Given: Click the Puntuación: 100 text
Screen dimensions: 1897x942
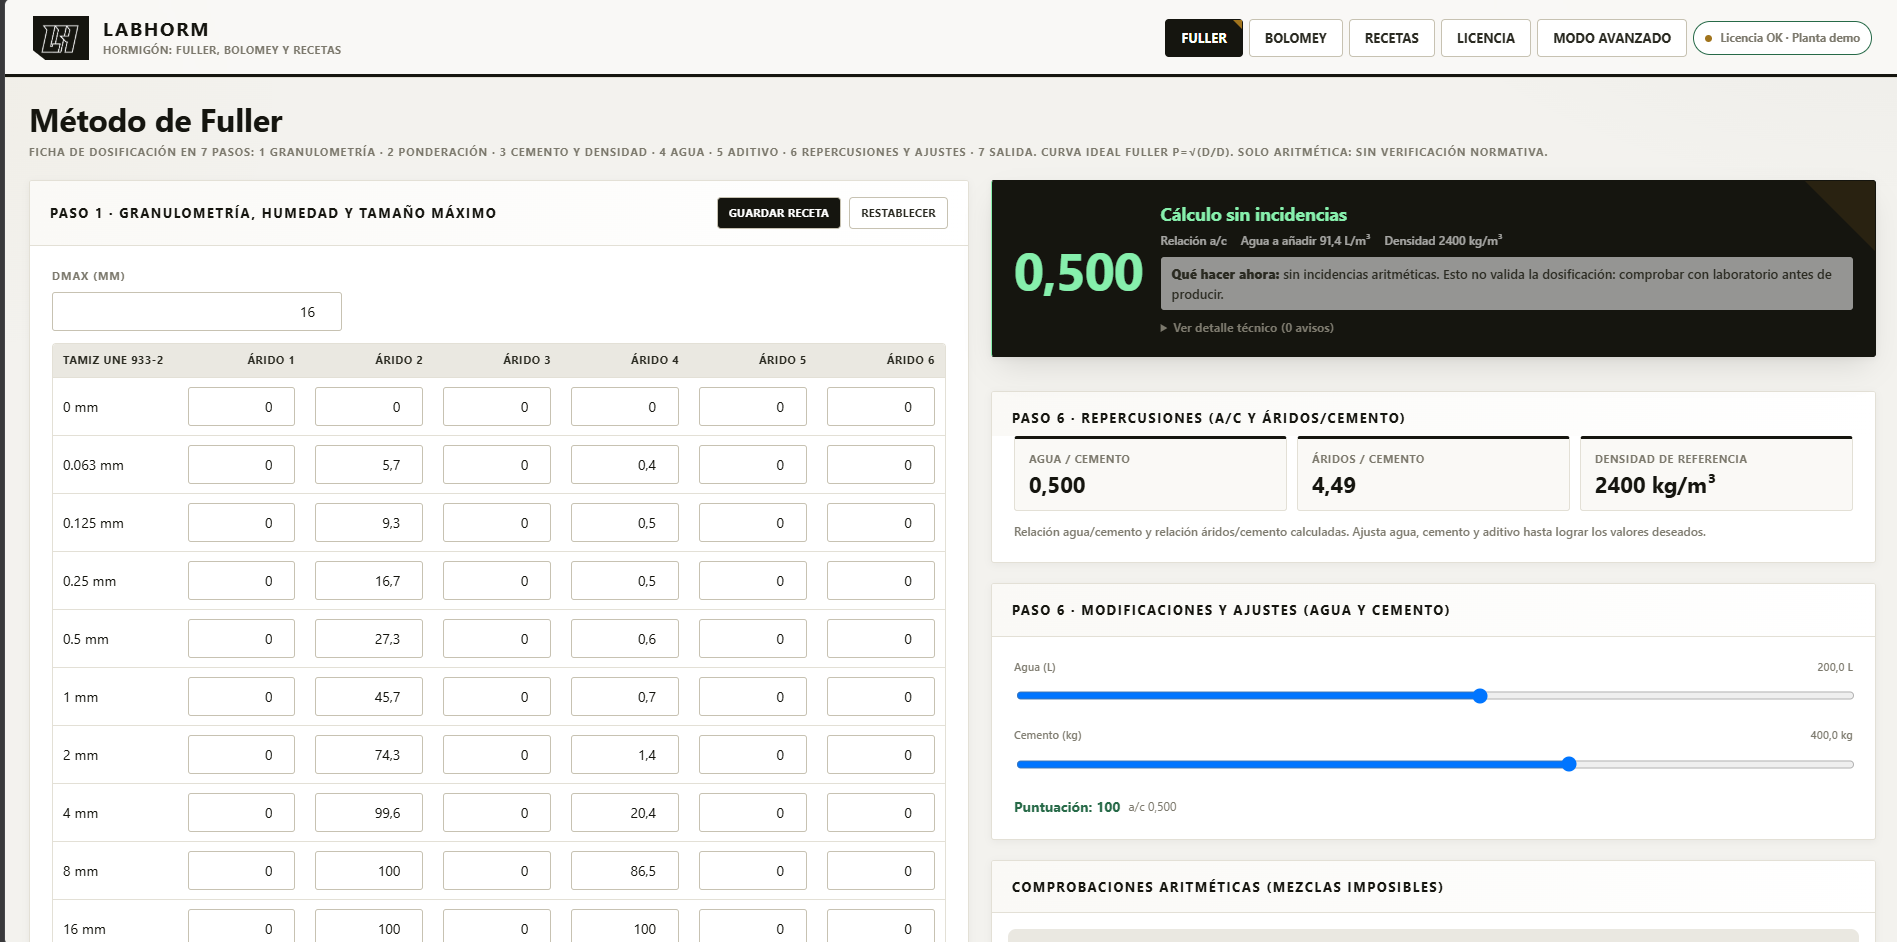Looking at the screenshot, I should pos(1067,807).
